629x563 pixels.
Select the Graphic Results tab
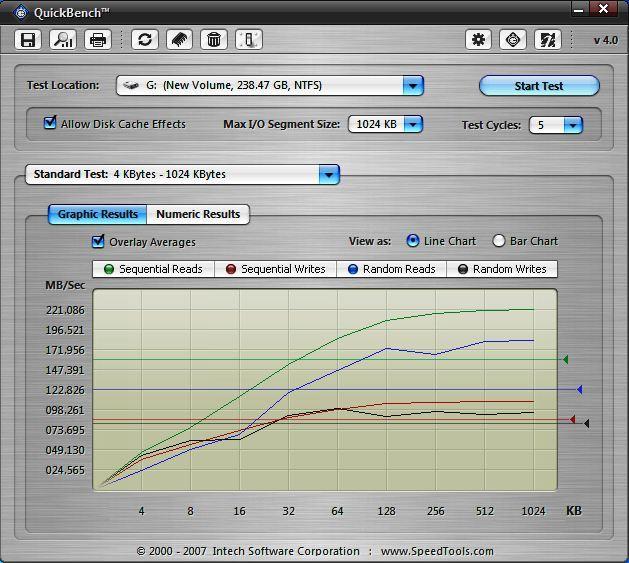click(97, 214)
